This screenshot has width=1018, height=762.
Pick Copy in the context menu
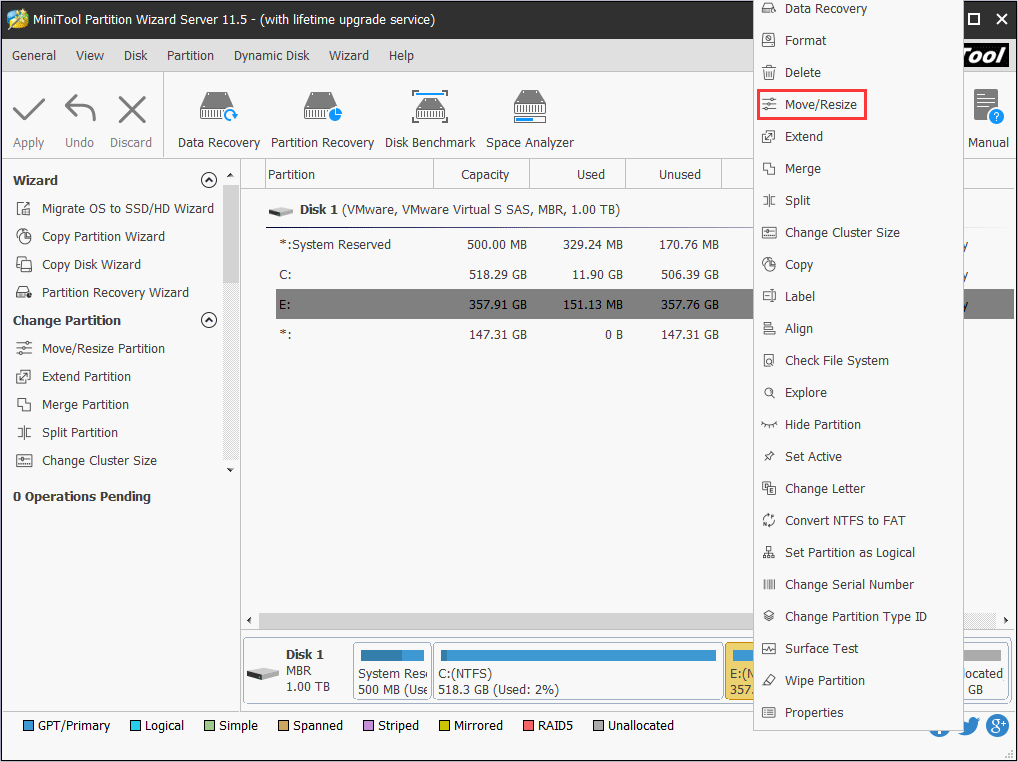858,265
